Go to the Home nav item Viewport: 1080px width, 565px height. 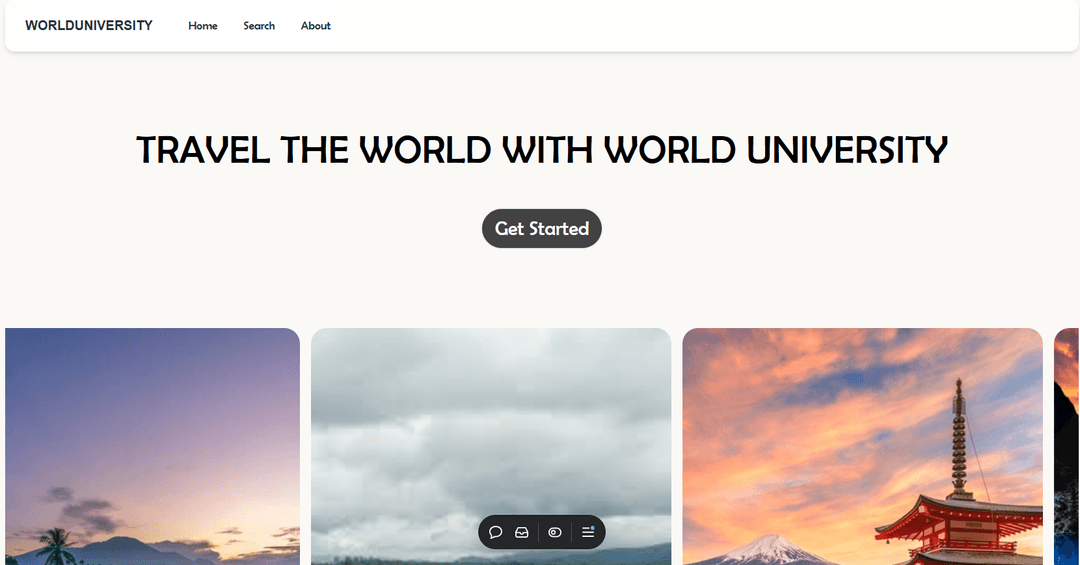(x=203, y=26)
